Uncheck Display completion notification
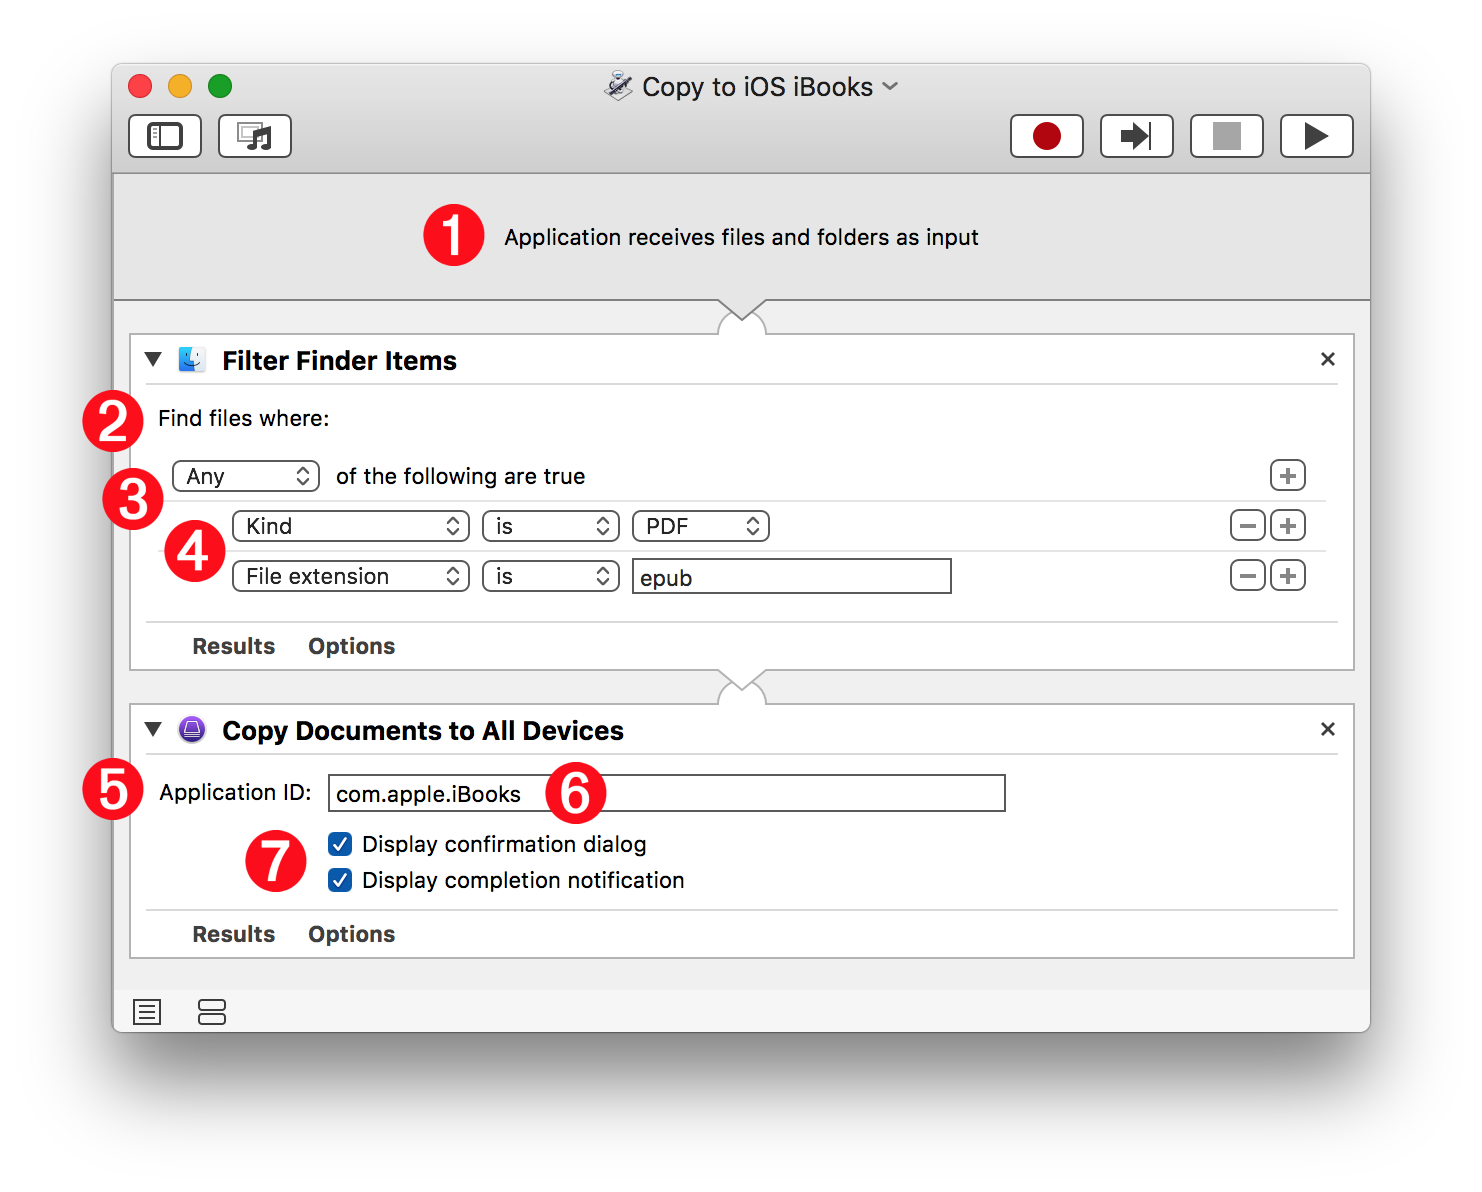 pos(340,880)
